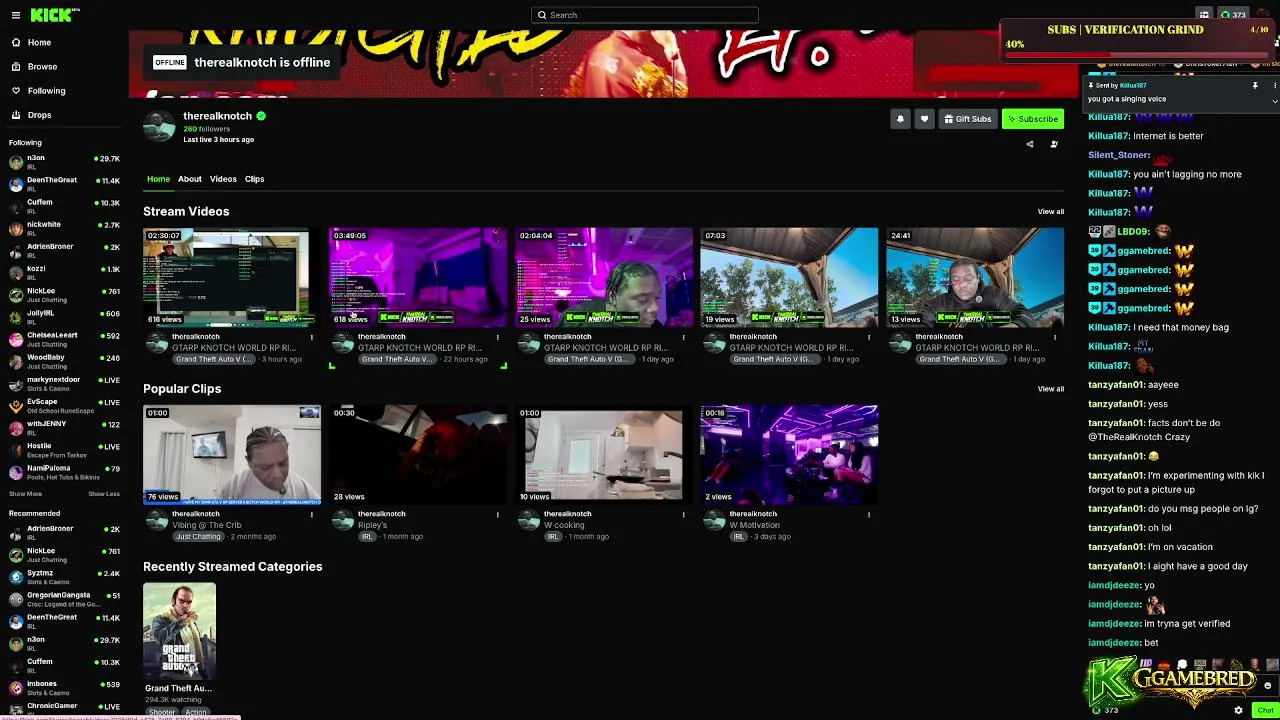
Task: Toggle the follow heart button
Action: (x=924, y=119)
